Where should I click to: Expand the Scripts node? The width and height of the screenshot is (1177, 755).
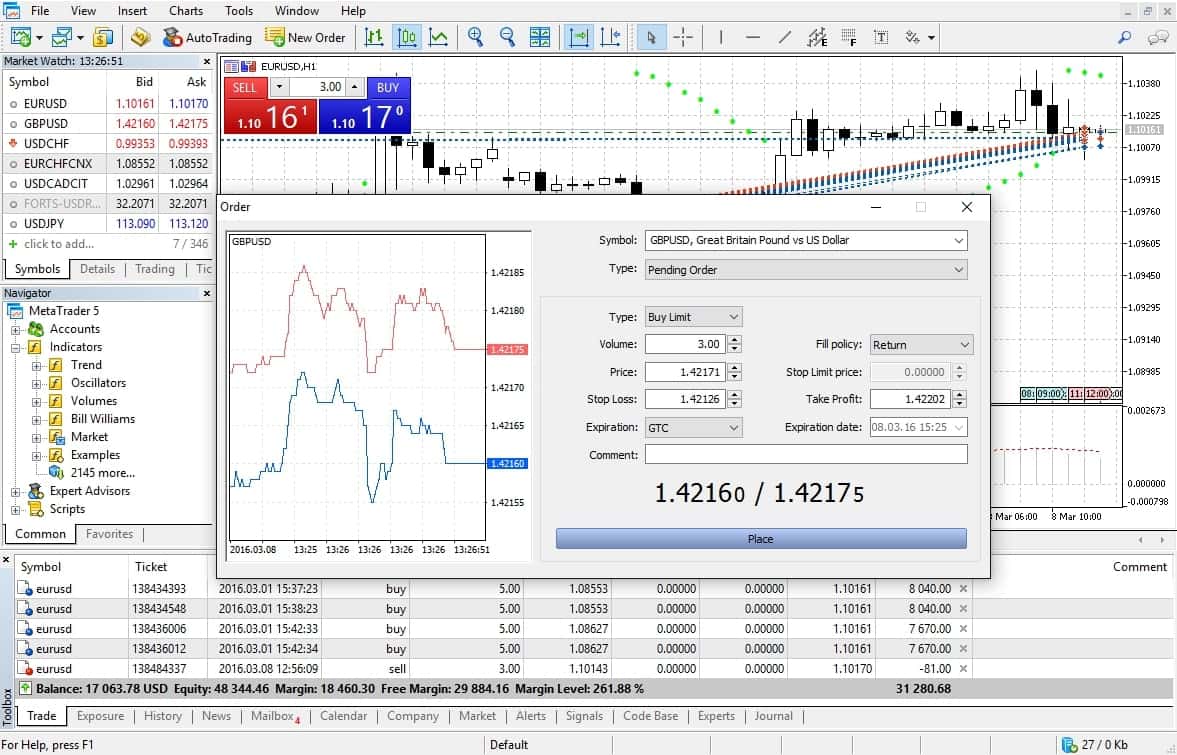click(x=15, y=510)
